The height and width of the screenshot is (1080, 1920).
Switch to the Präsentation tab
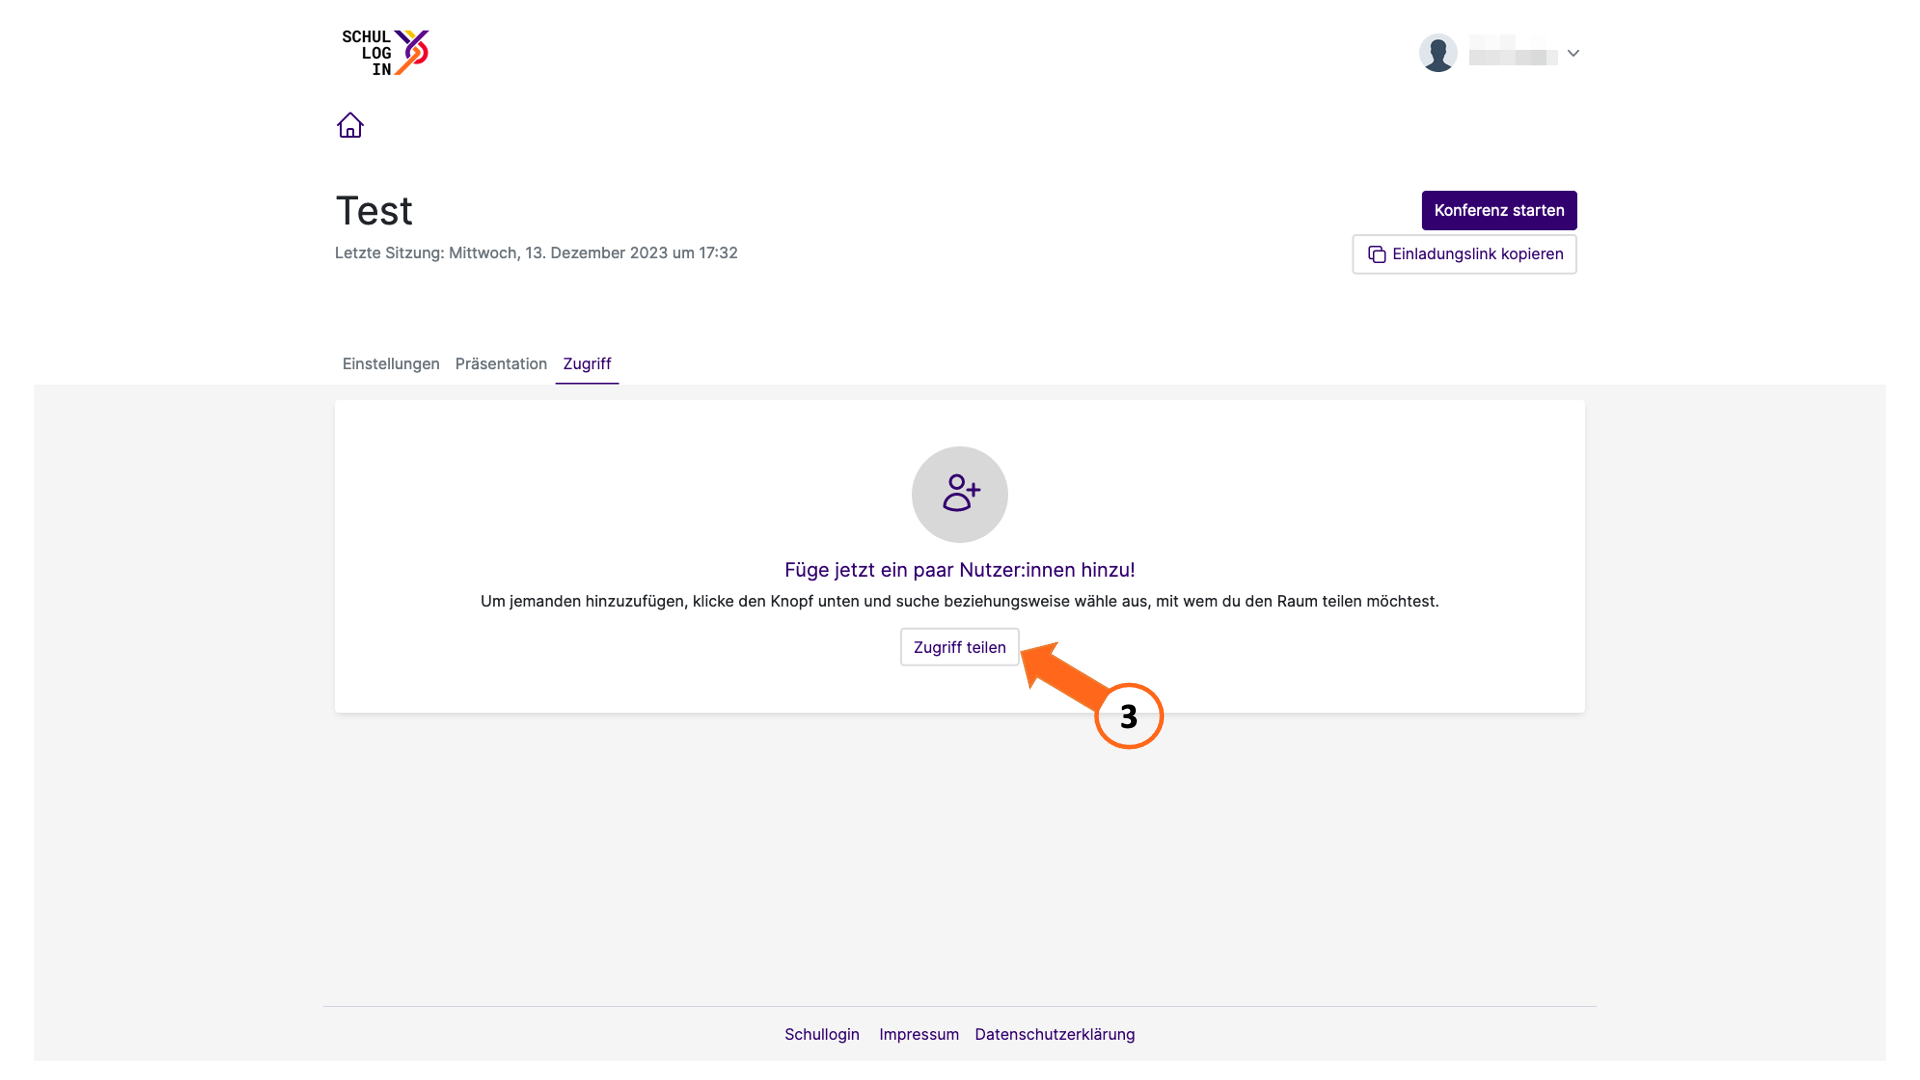click(501, 364)
